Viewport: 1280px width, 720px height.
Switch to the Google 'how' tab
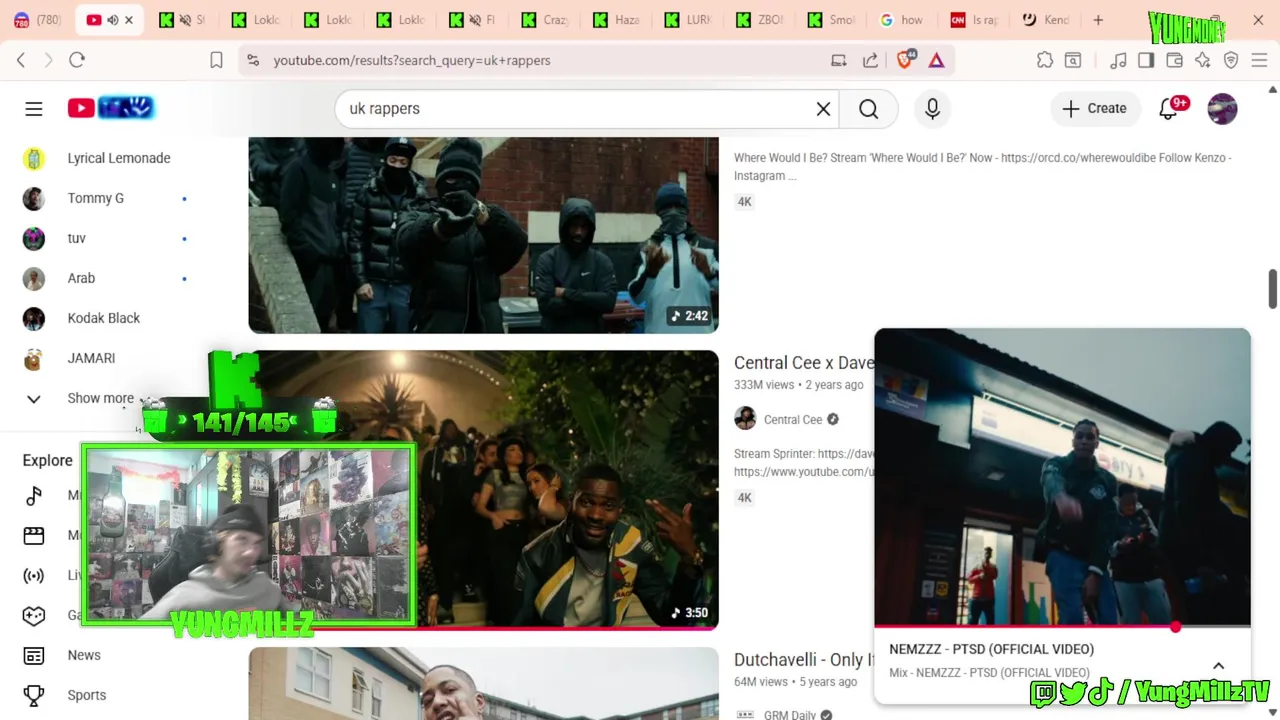[x=903, y=20]
